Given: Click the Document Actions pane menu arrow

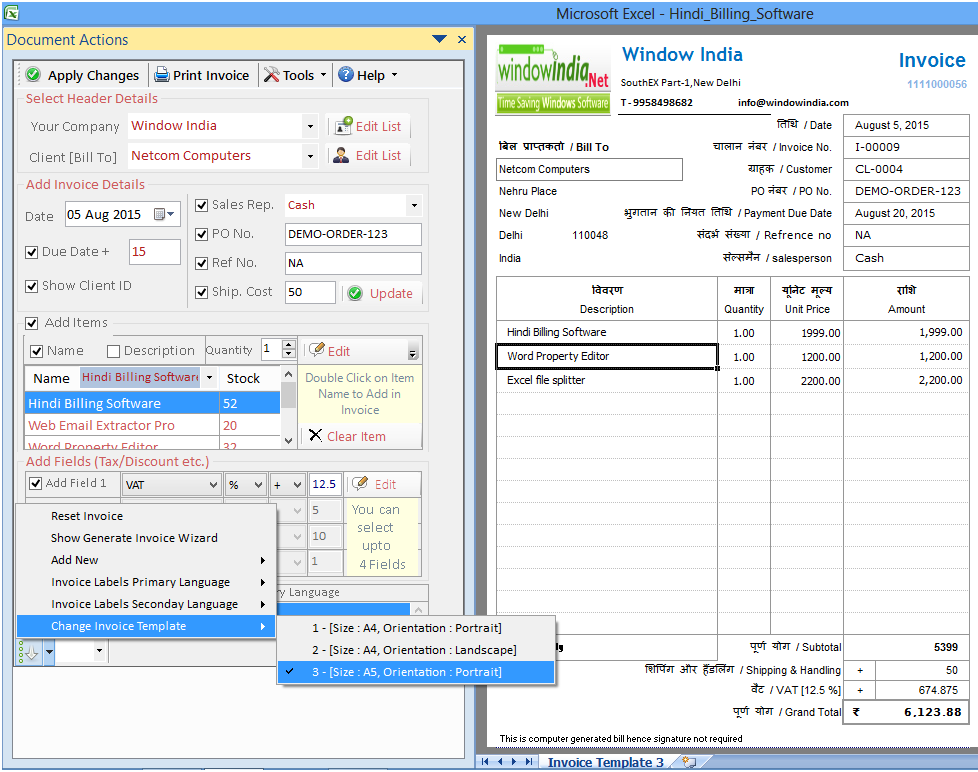Looking at the screenshot, I should (439, 39).
